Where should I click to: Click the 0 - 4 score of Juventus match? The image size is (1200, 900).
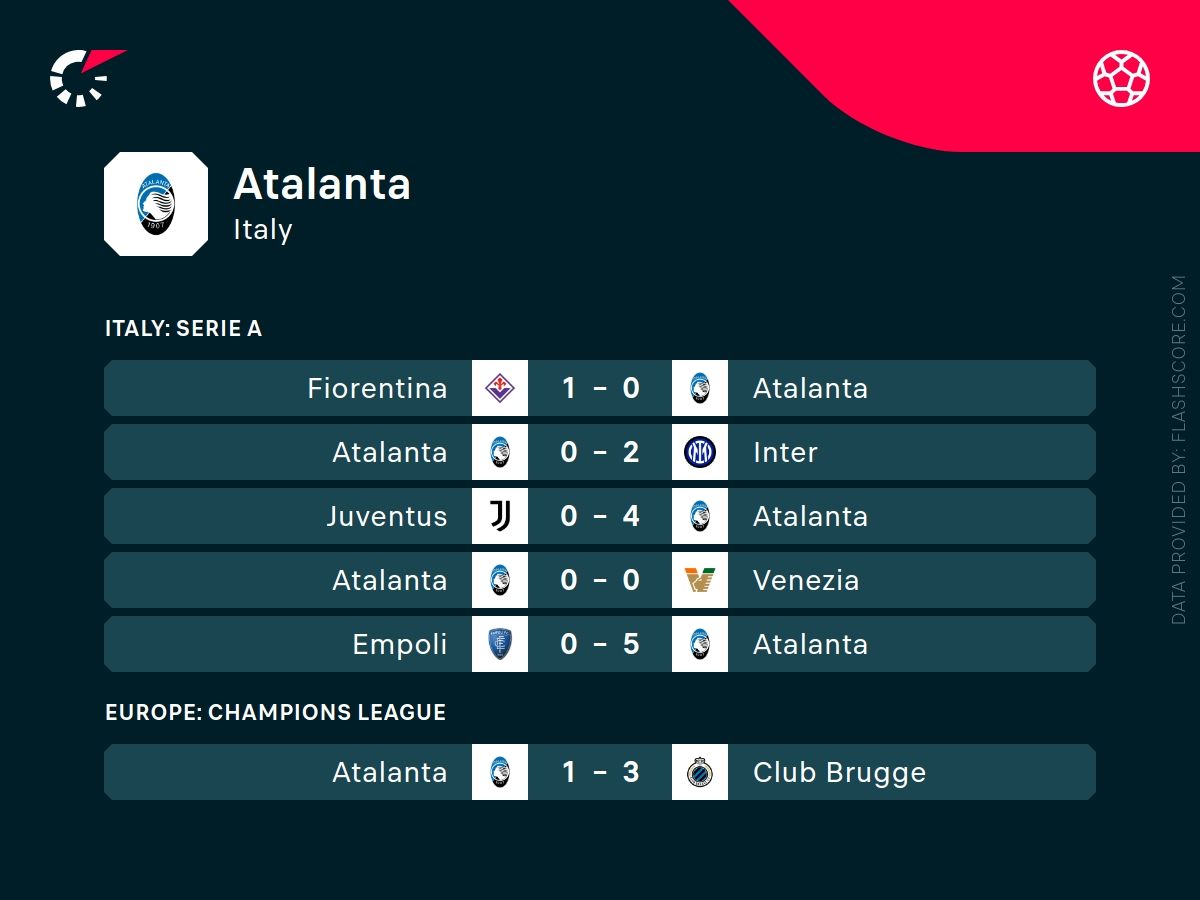coord(600,516)
